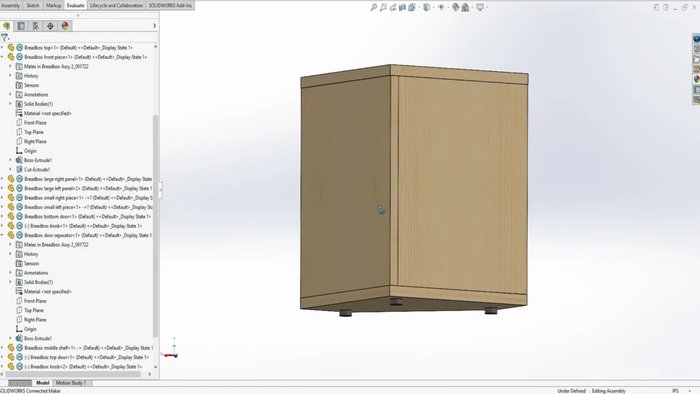700x394 pixels.
Task: Open the SOLIDWORKS Resources task pane tab
Action: [696, 39]
